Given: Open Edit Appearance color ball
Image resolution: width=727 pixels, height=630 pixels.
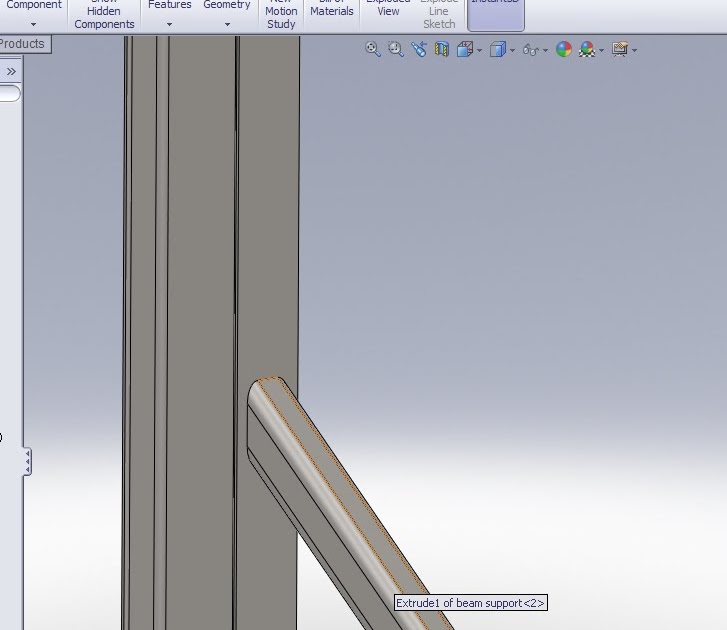Looking at the screenshot, I should click(563, 49).
